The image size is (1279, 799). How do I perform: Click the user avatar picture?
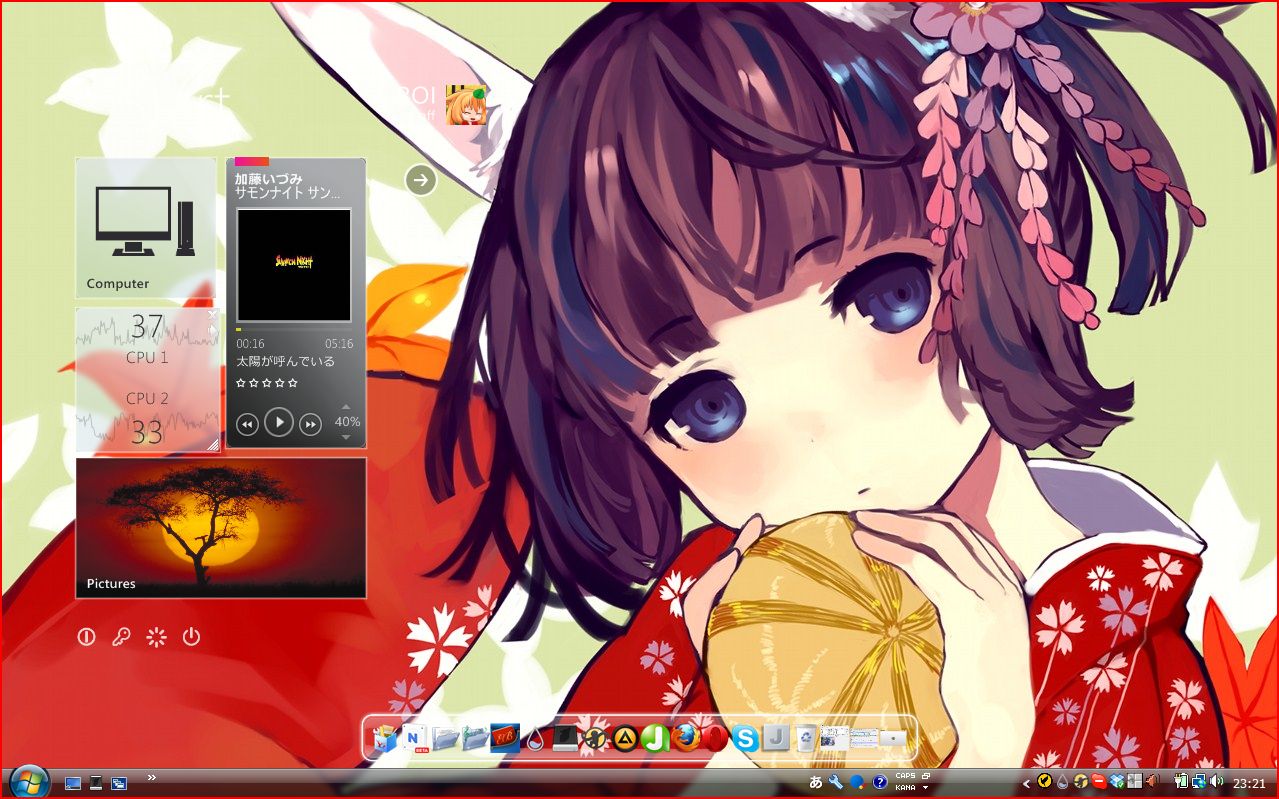tap(466, 105)
